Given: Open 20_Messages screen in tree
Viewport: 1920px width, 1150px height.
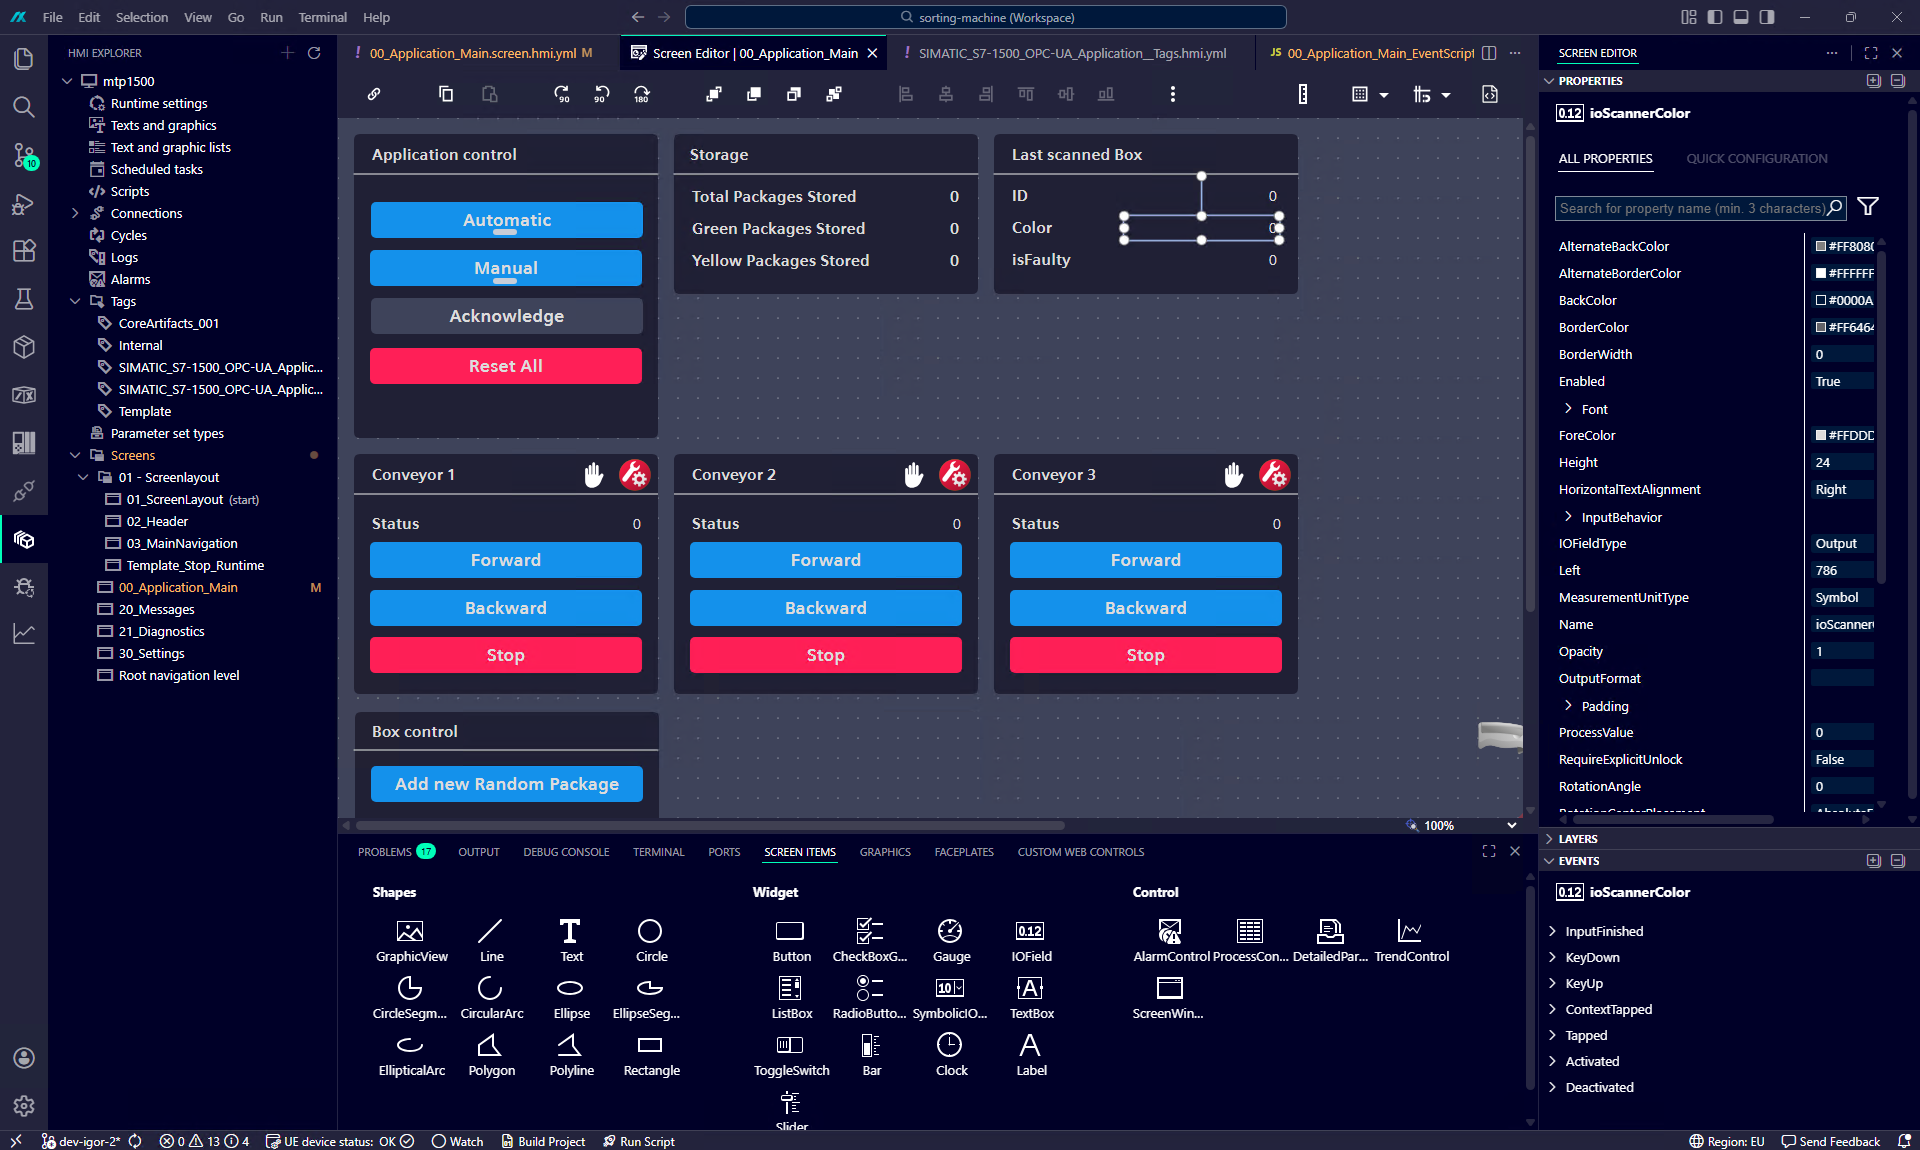Looking at the screenshot, I should (x=156, y=609).
